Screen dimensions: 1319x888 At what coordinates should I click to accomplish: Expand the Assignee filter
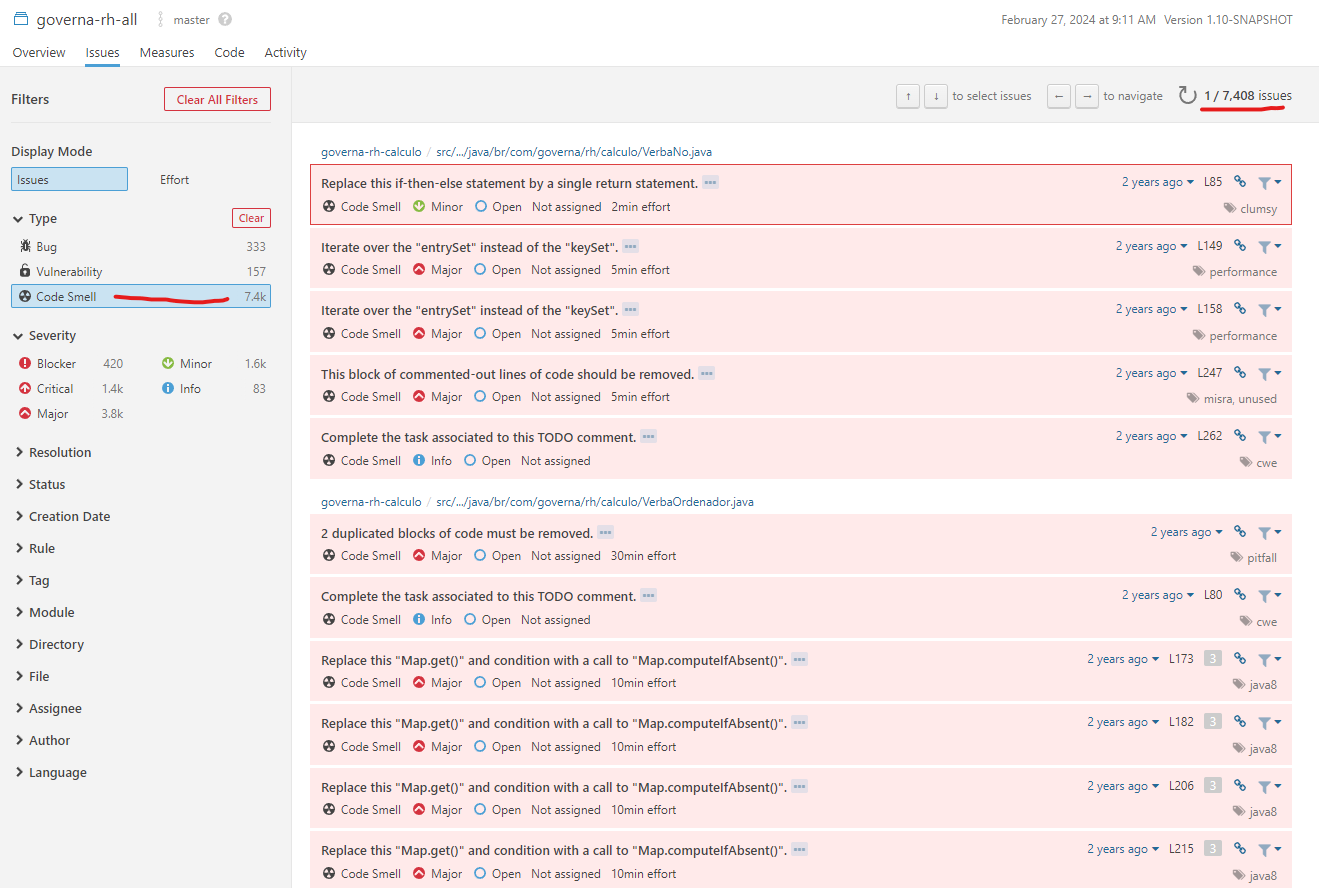click(48, 709)
